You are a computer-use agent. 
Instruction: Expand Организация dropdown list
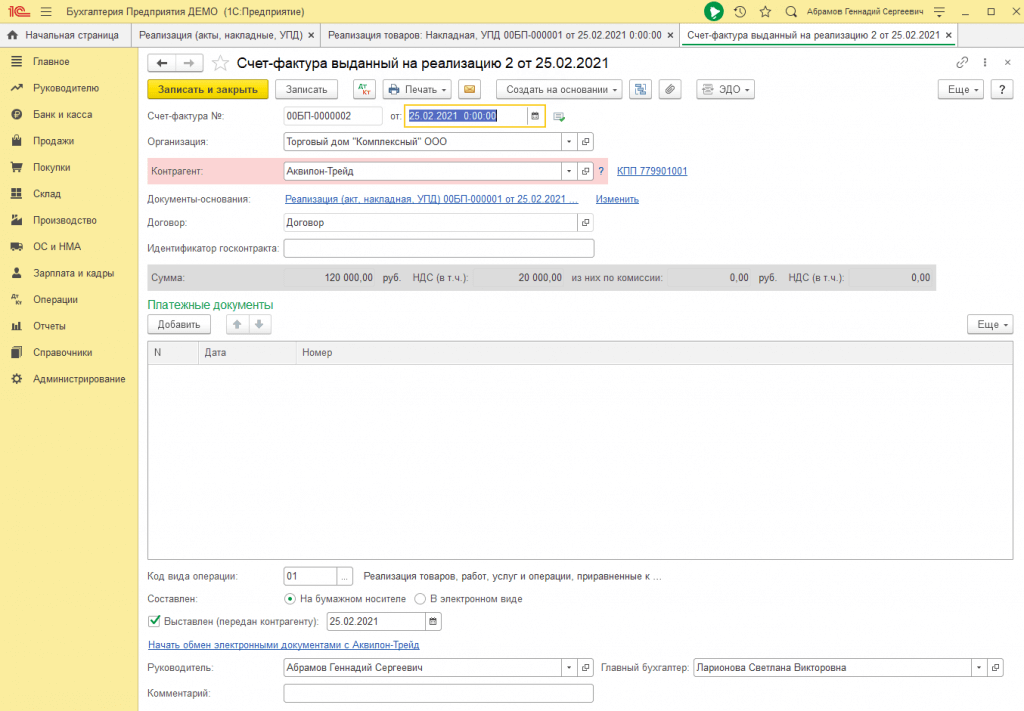tap(569, 142)
